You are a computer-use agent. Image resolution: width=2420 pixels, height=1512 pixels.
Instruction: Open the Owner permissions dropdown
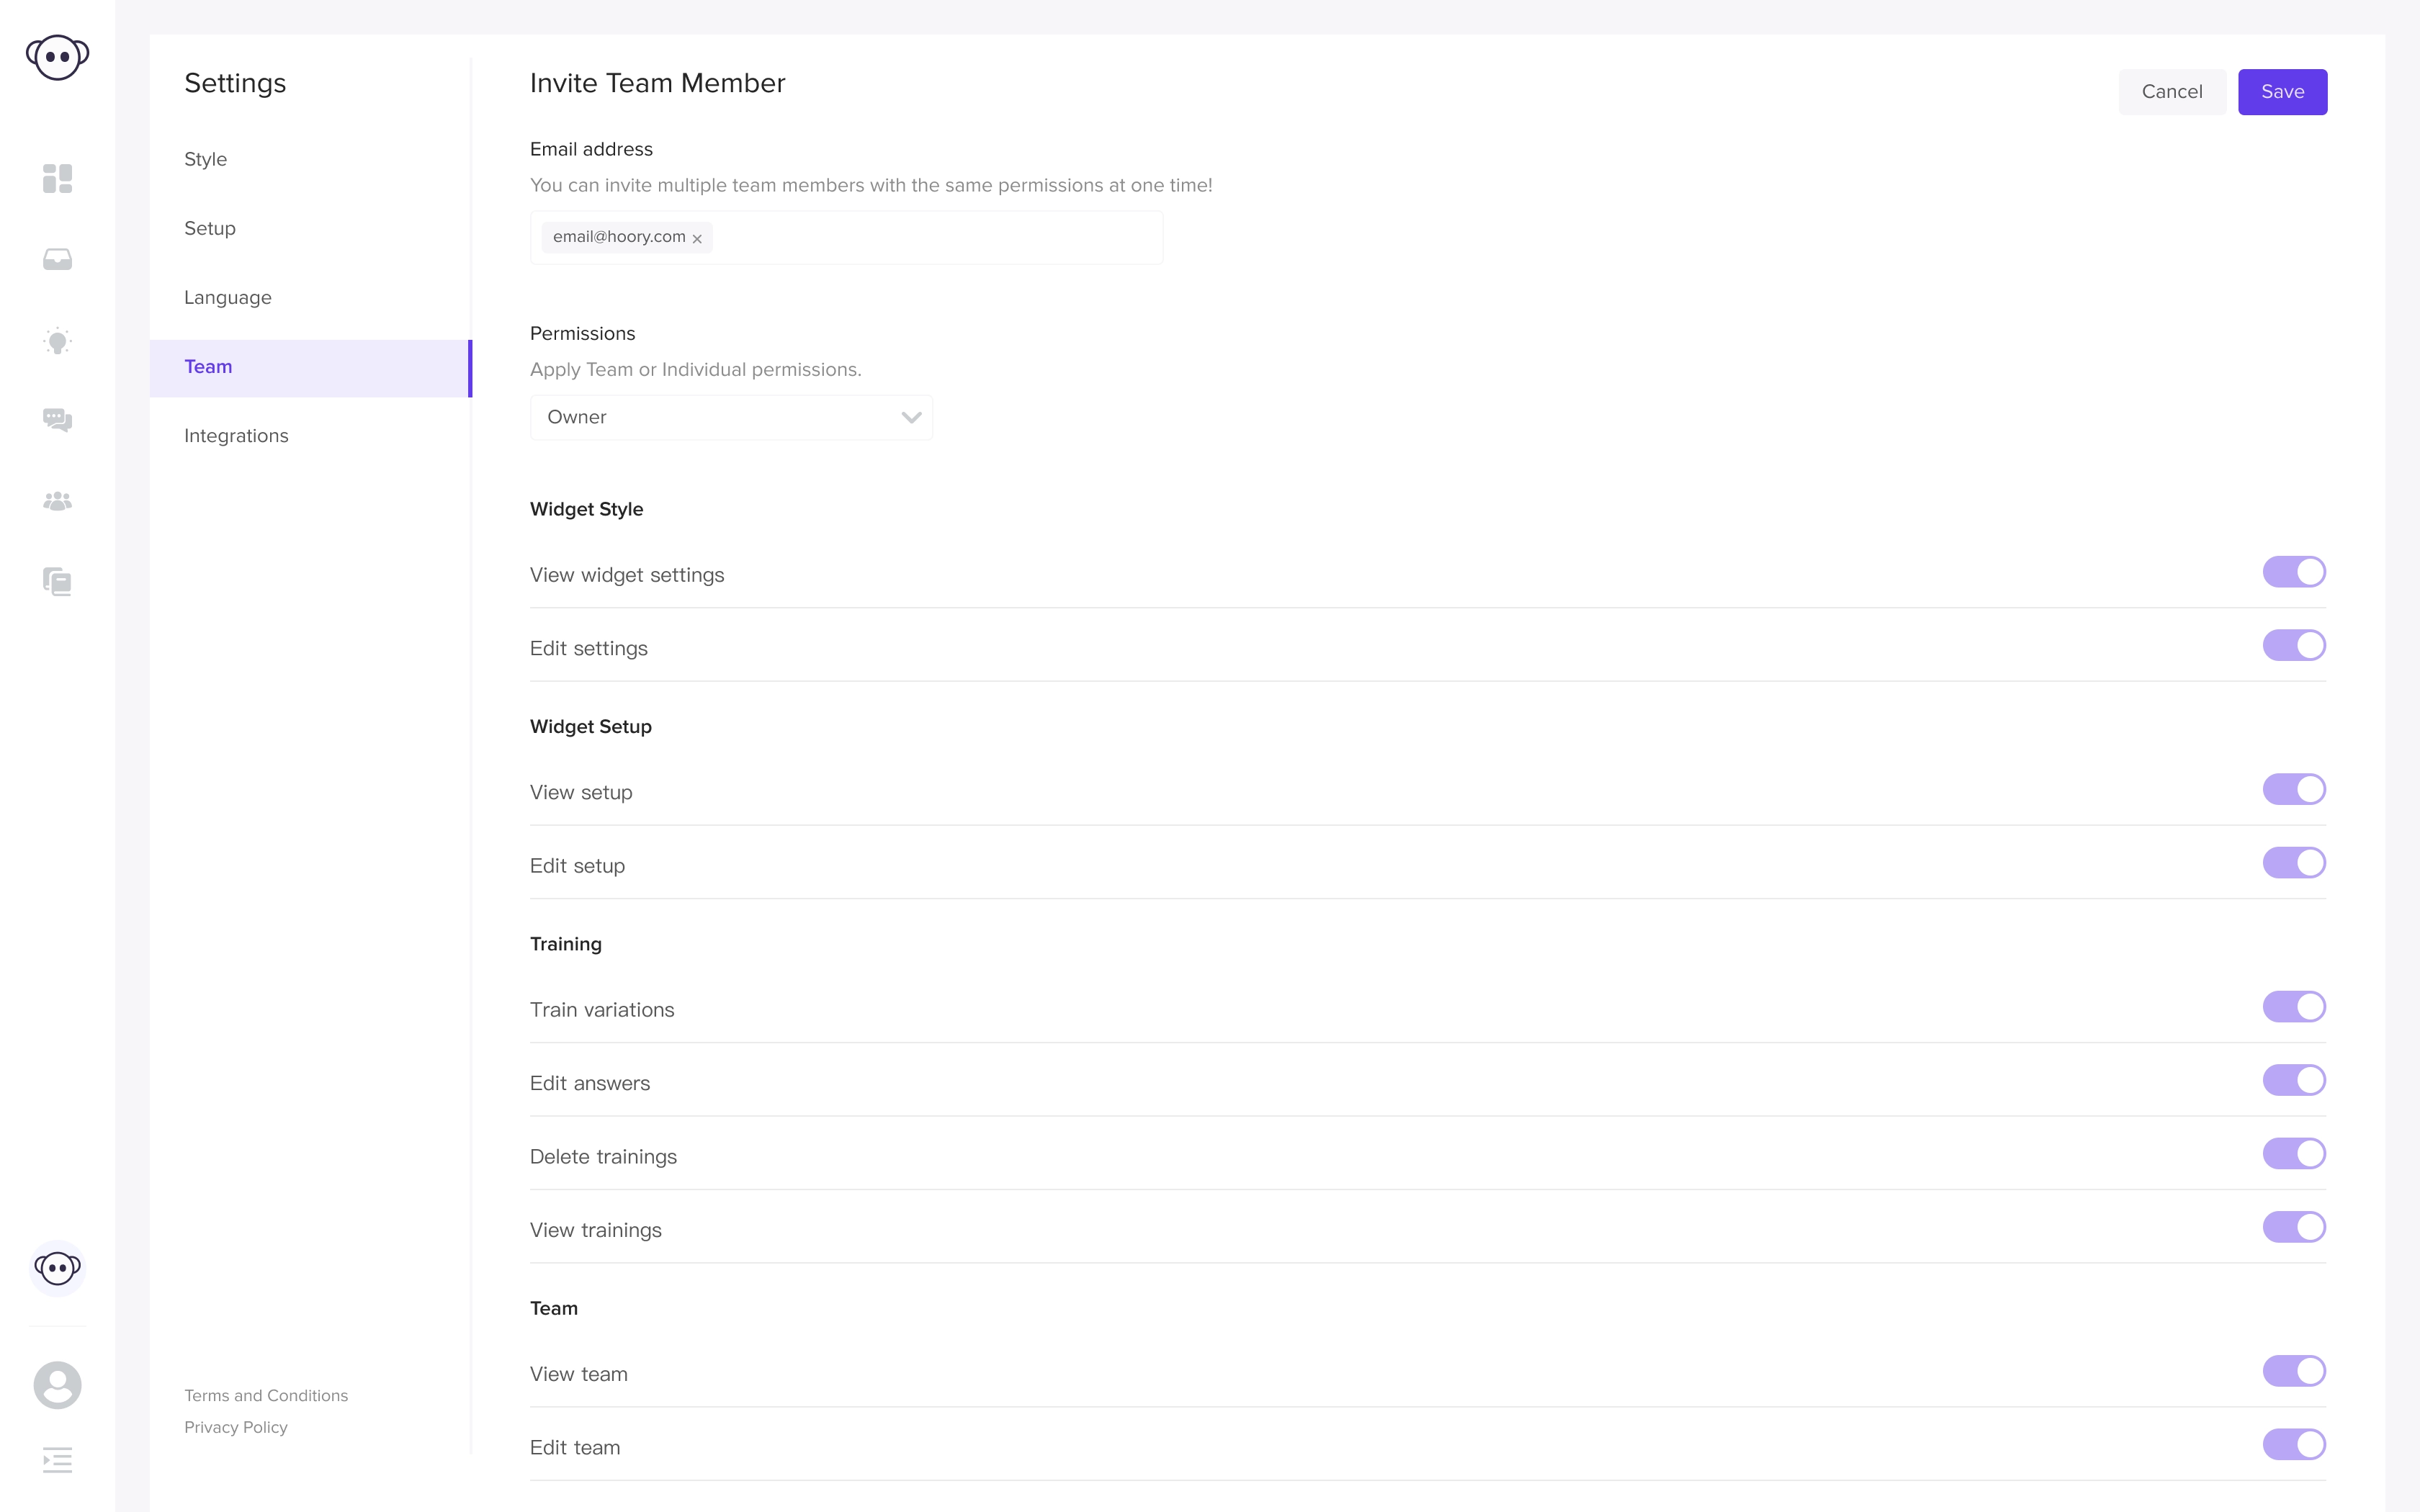[x=731, y=417]
